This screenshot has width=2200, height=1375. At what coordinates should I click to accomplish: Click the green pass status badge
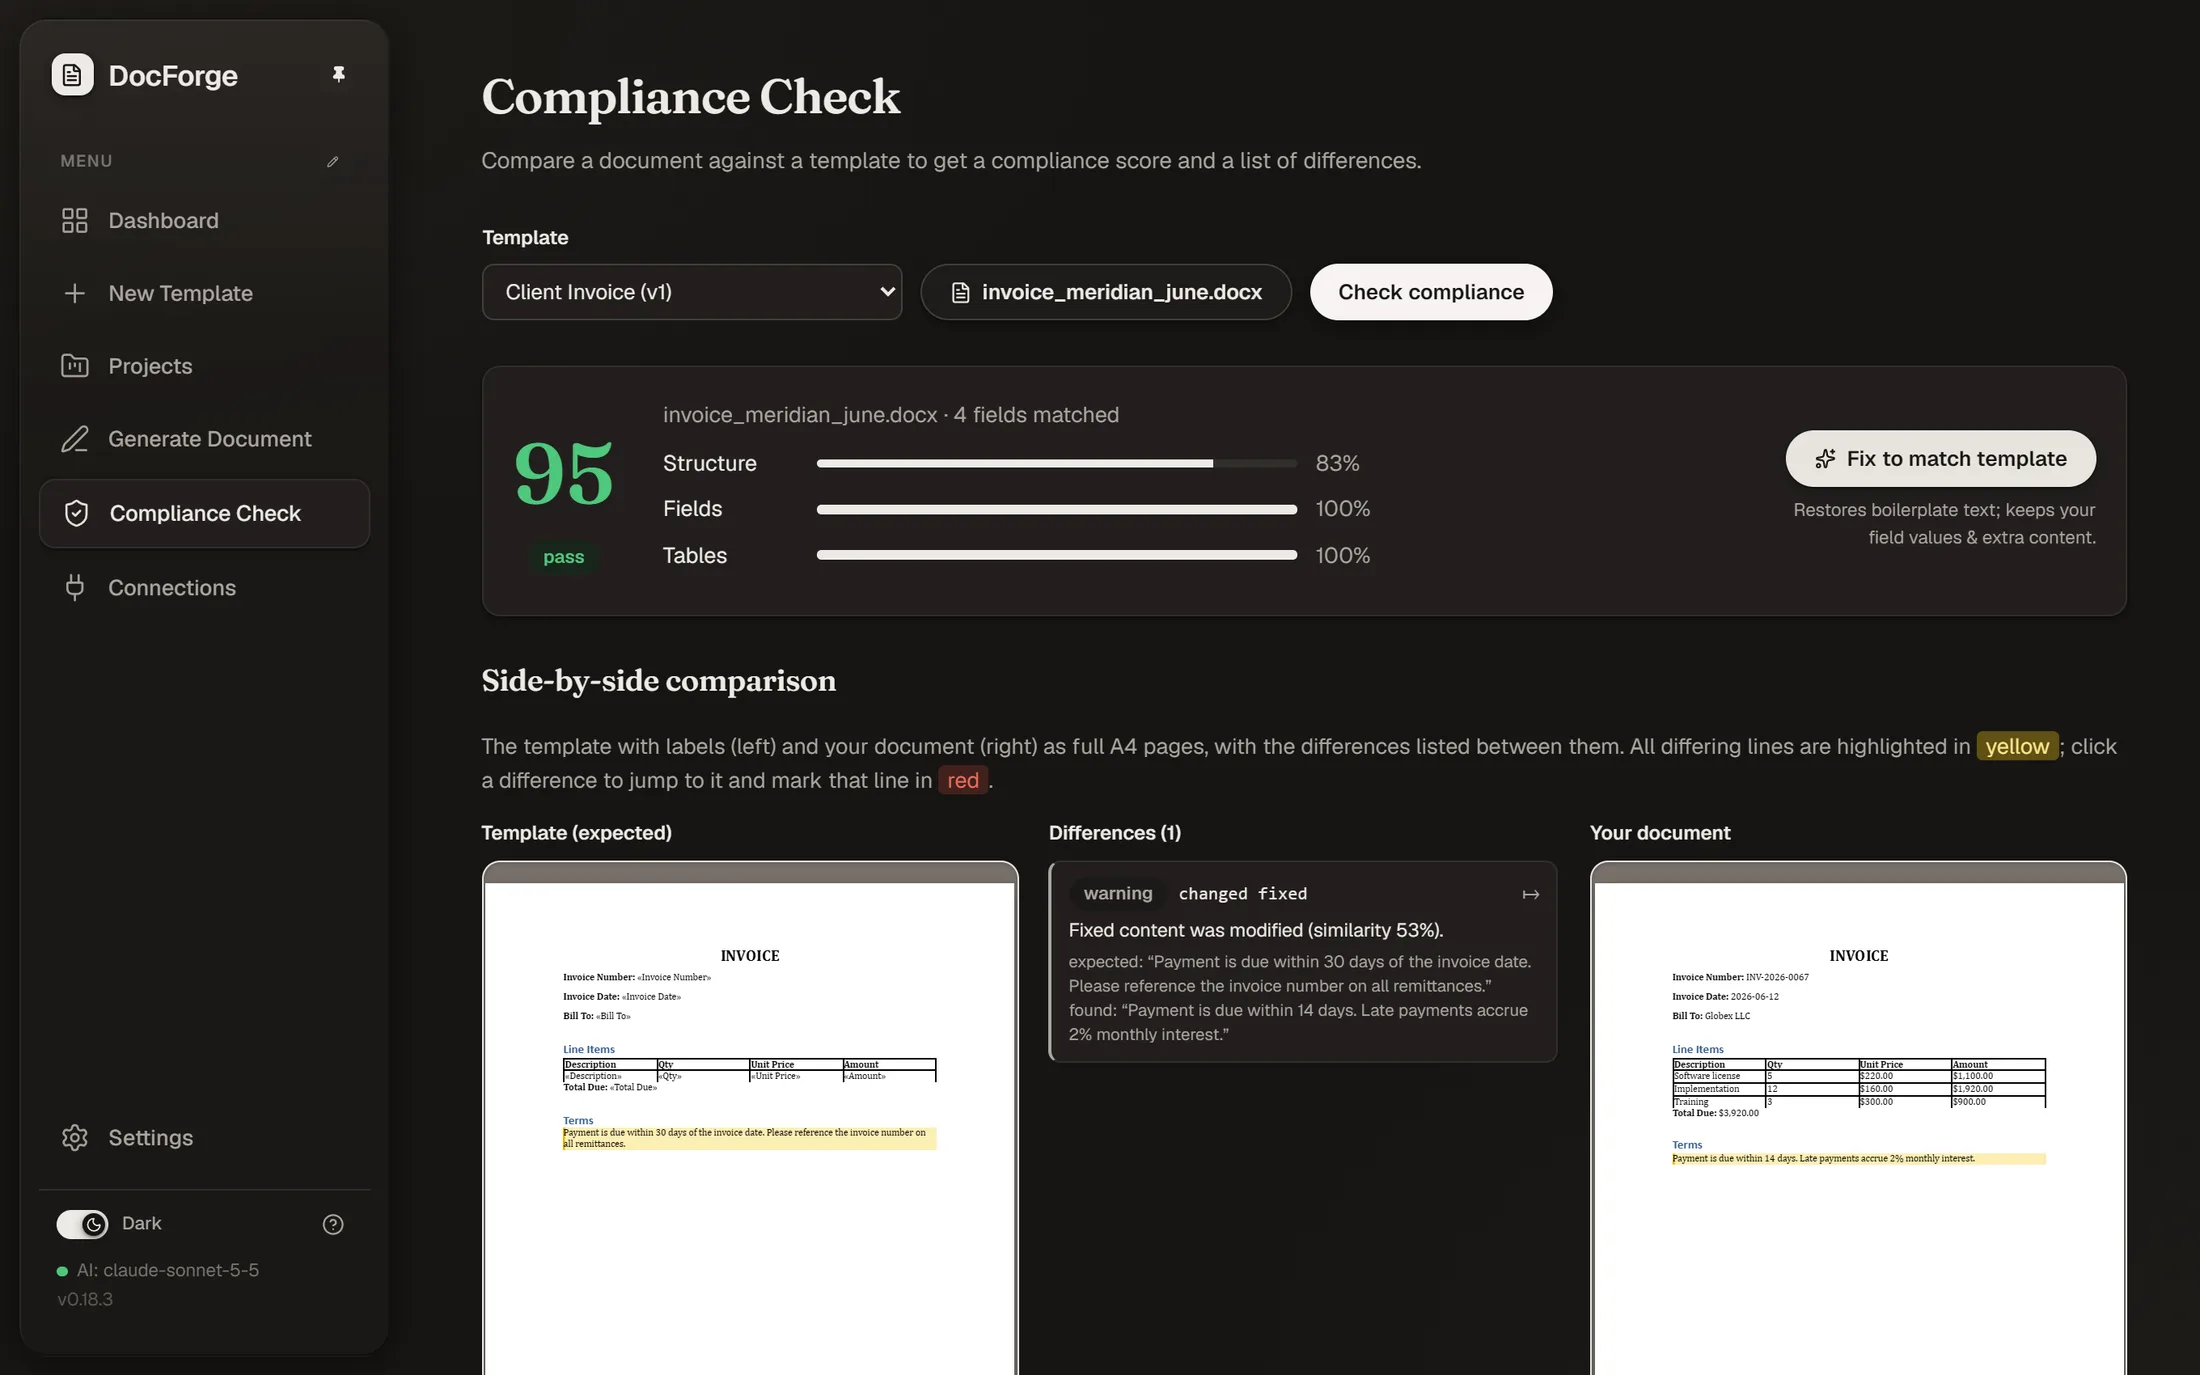click(x=563, y=557)
